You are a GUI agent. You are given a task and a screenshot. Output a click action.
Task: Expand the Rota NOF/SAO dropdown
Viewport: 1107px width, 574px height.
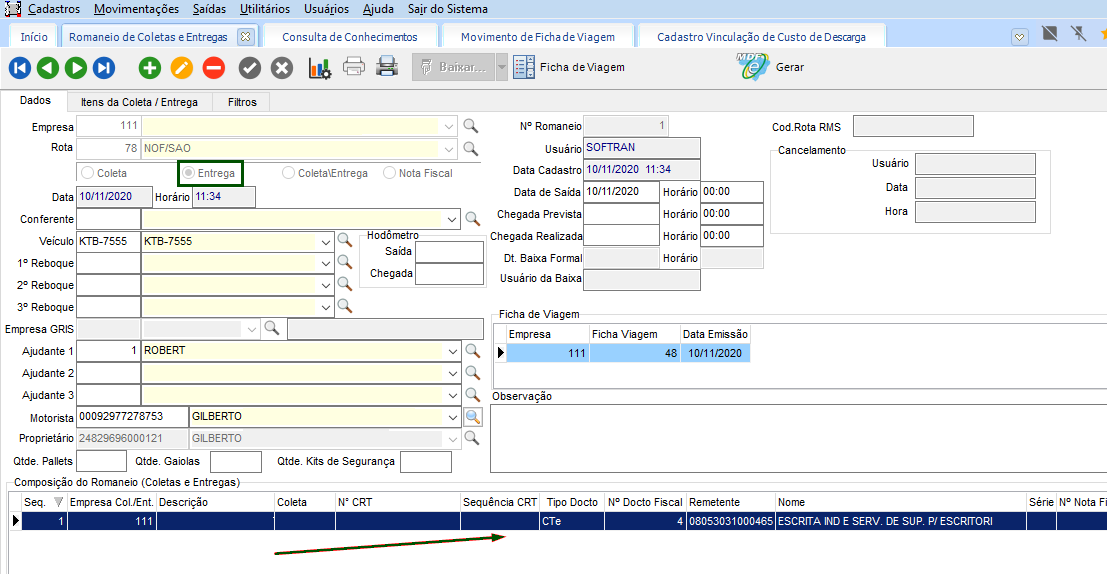click(449, 149)
